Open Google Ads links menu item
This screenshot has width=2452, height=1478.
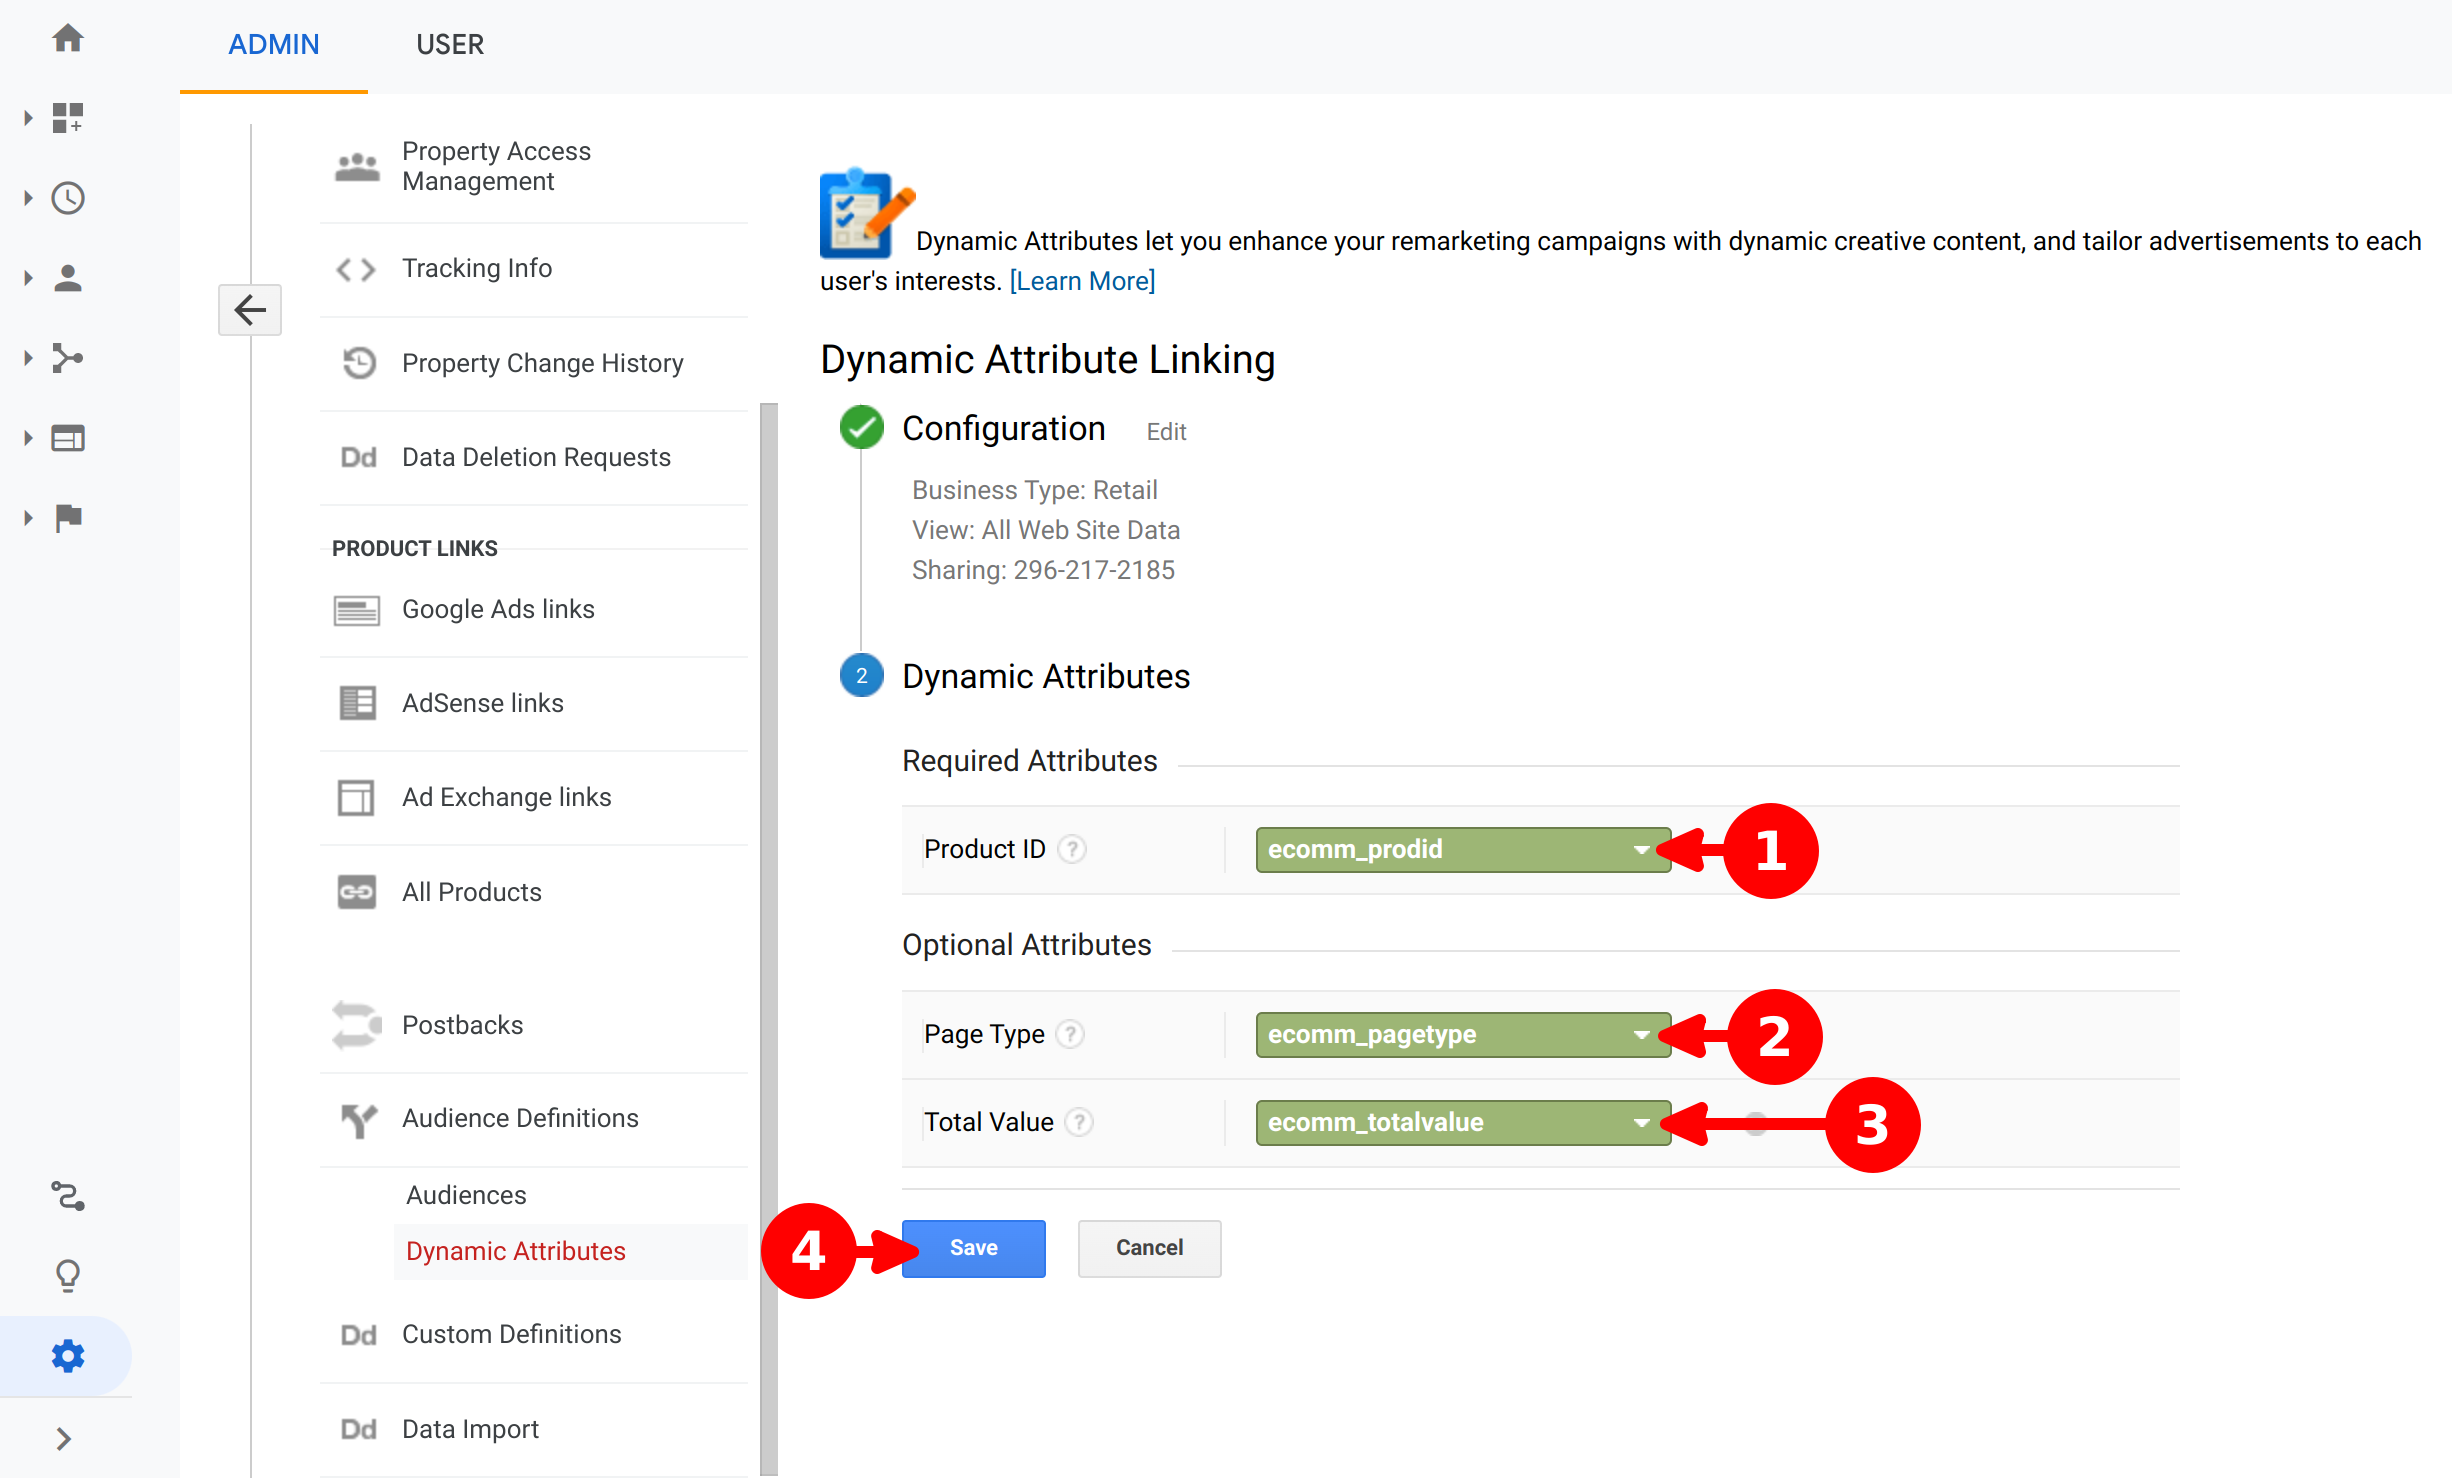tap(498, 609)
